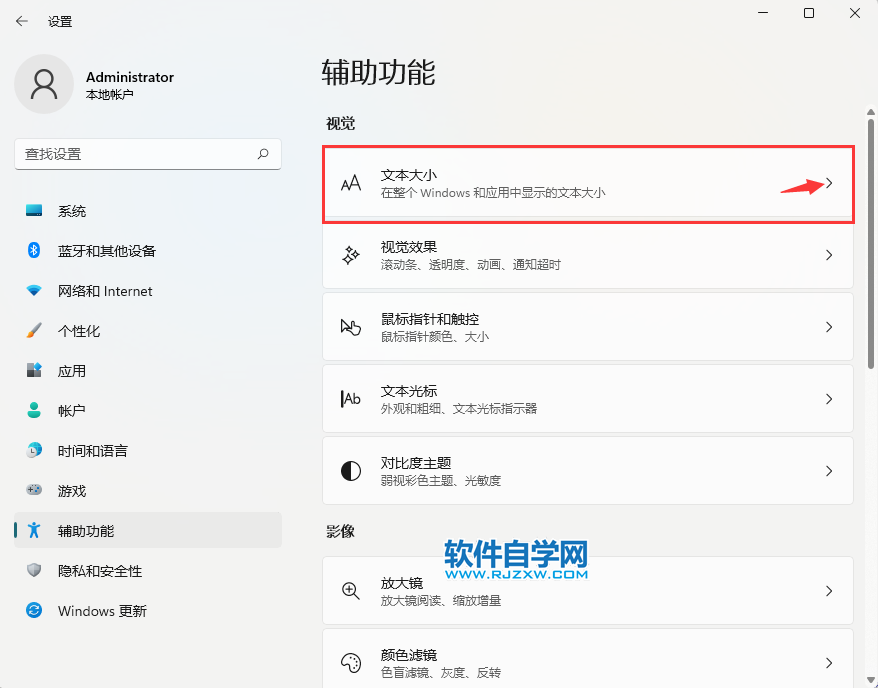Click the search magnifier icon
The image size is (878, 688).
[263, 154]
